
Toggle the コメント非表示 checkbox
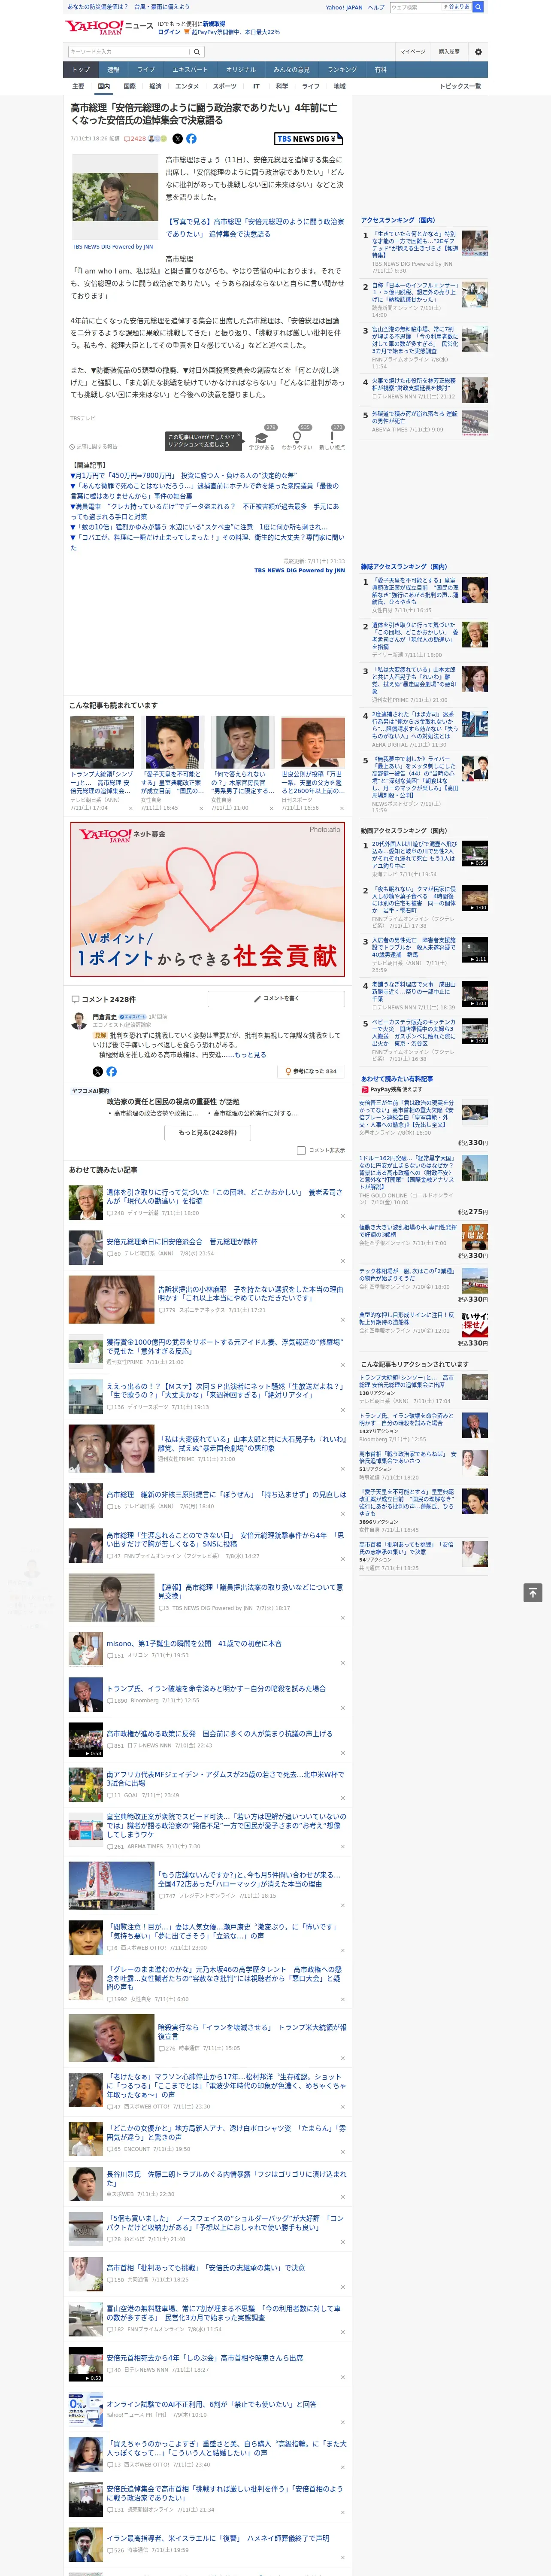pyautogui.click(x=301, y=1150)
